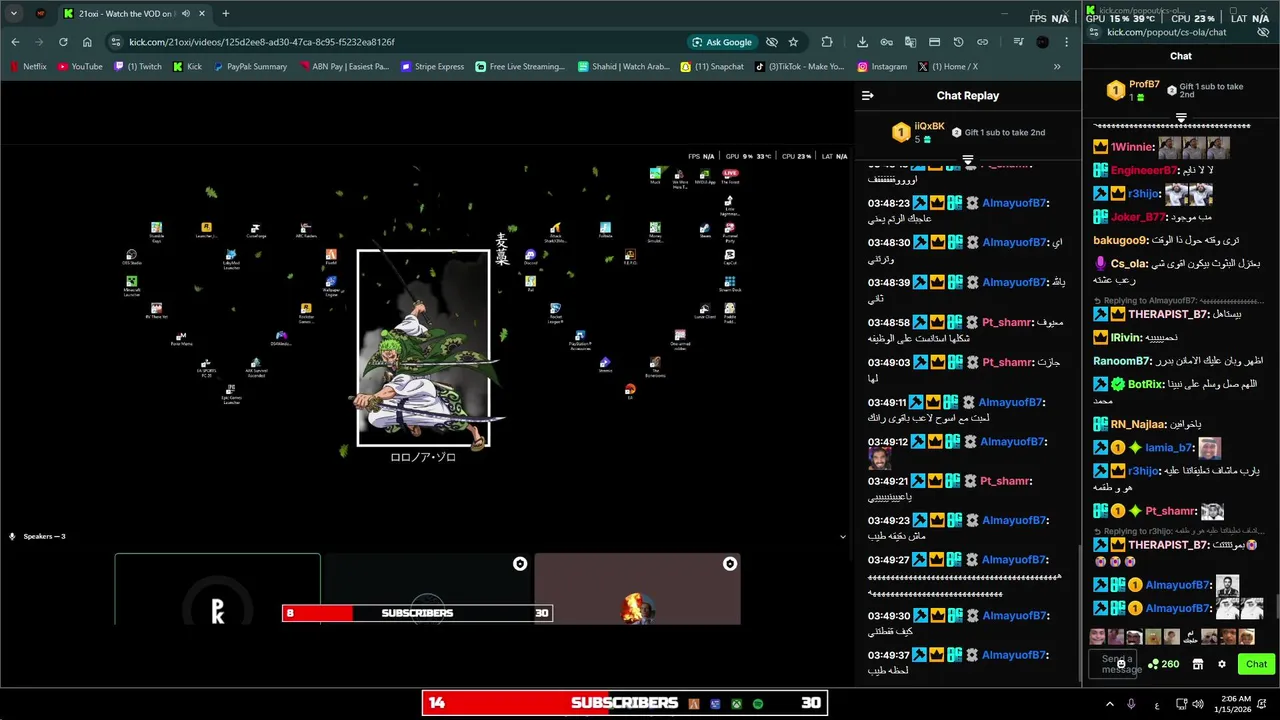Click the username 1Winnie in chat
1280x720 pixels.
[x=1132, y=147]
